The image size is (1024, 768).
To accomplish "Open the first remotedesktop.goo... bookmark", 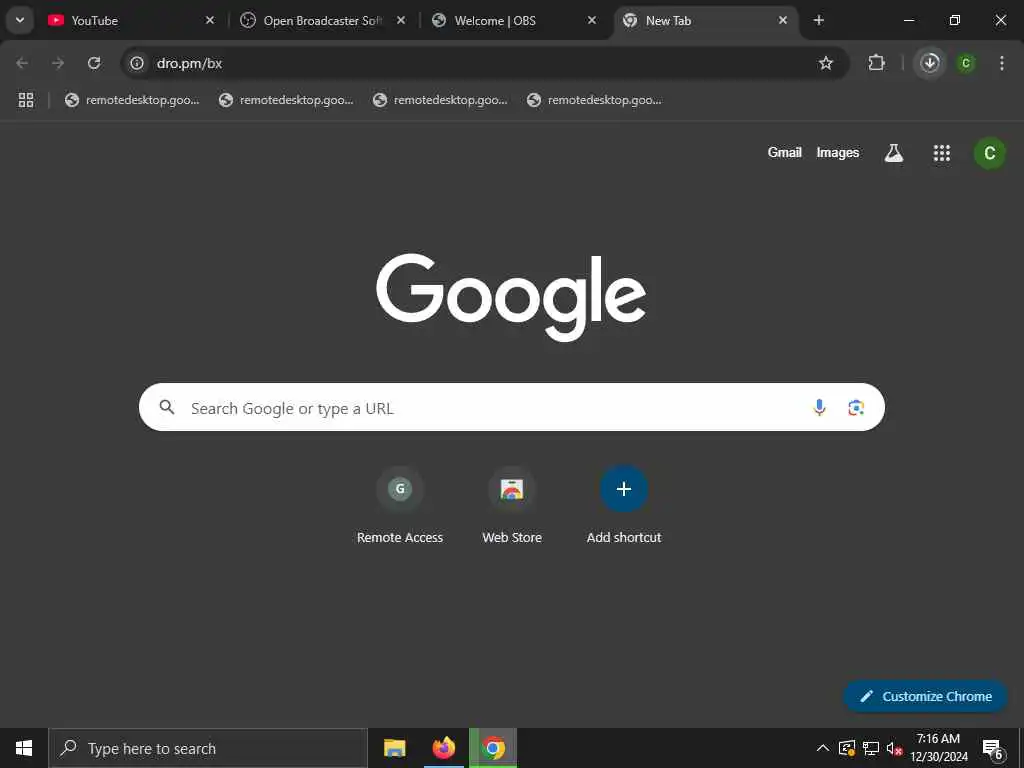I will point(132,100).
